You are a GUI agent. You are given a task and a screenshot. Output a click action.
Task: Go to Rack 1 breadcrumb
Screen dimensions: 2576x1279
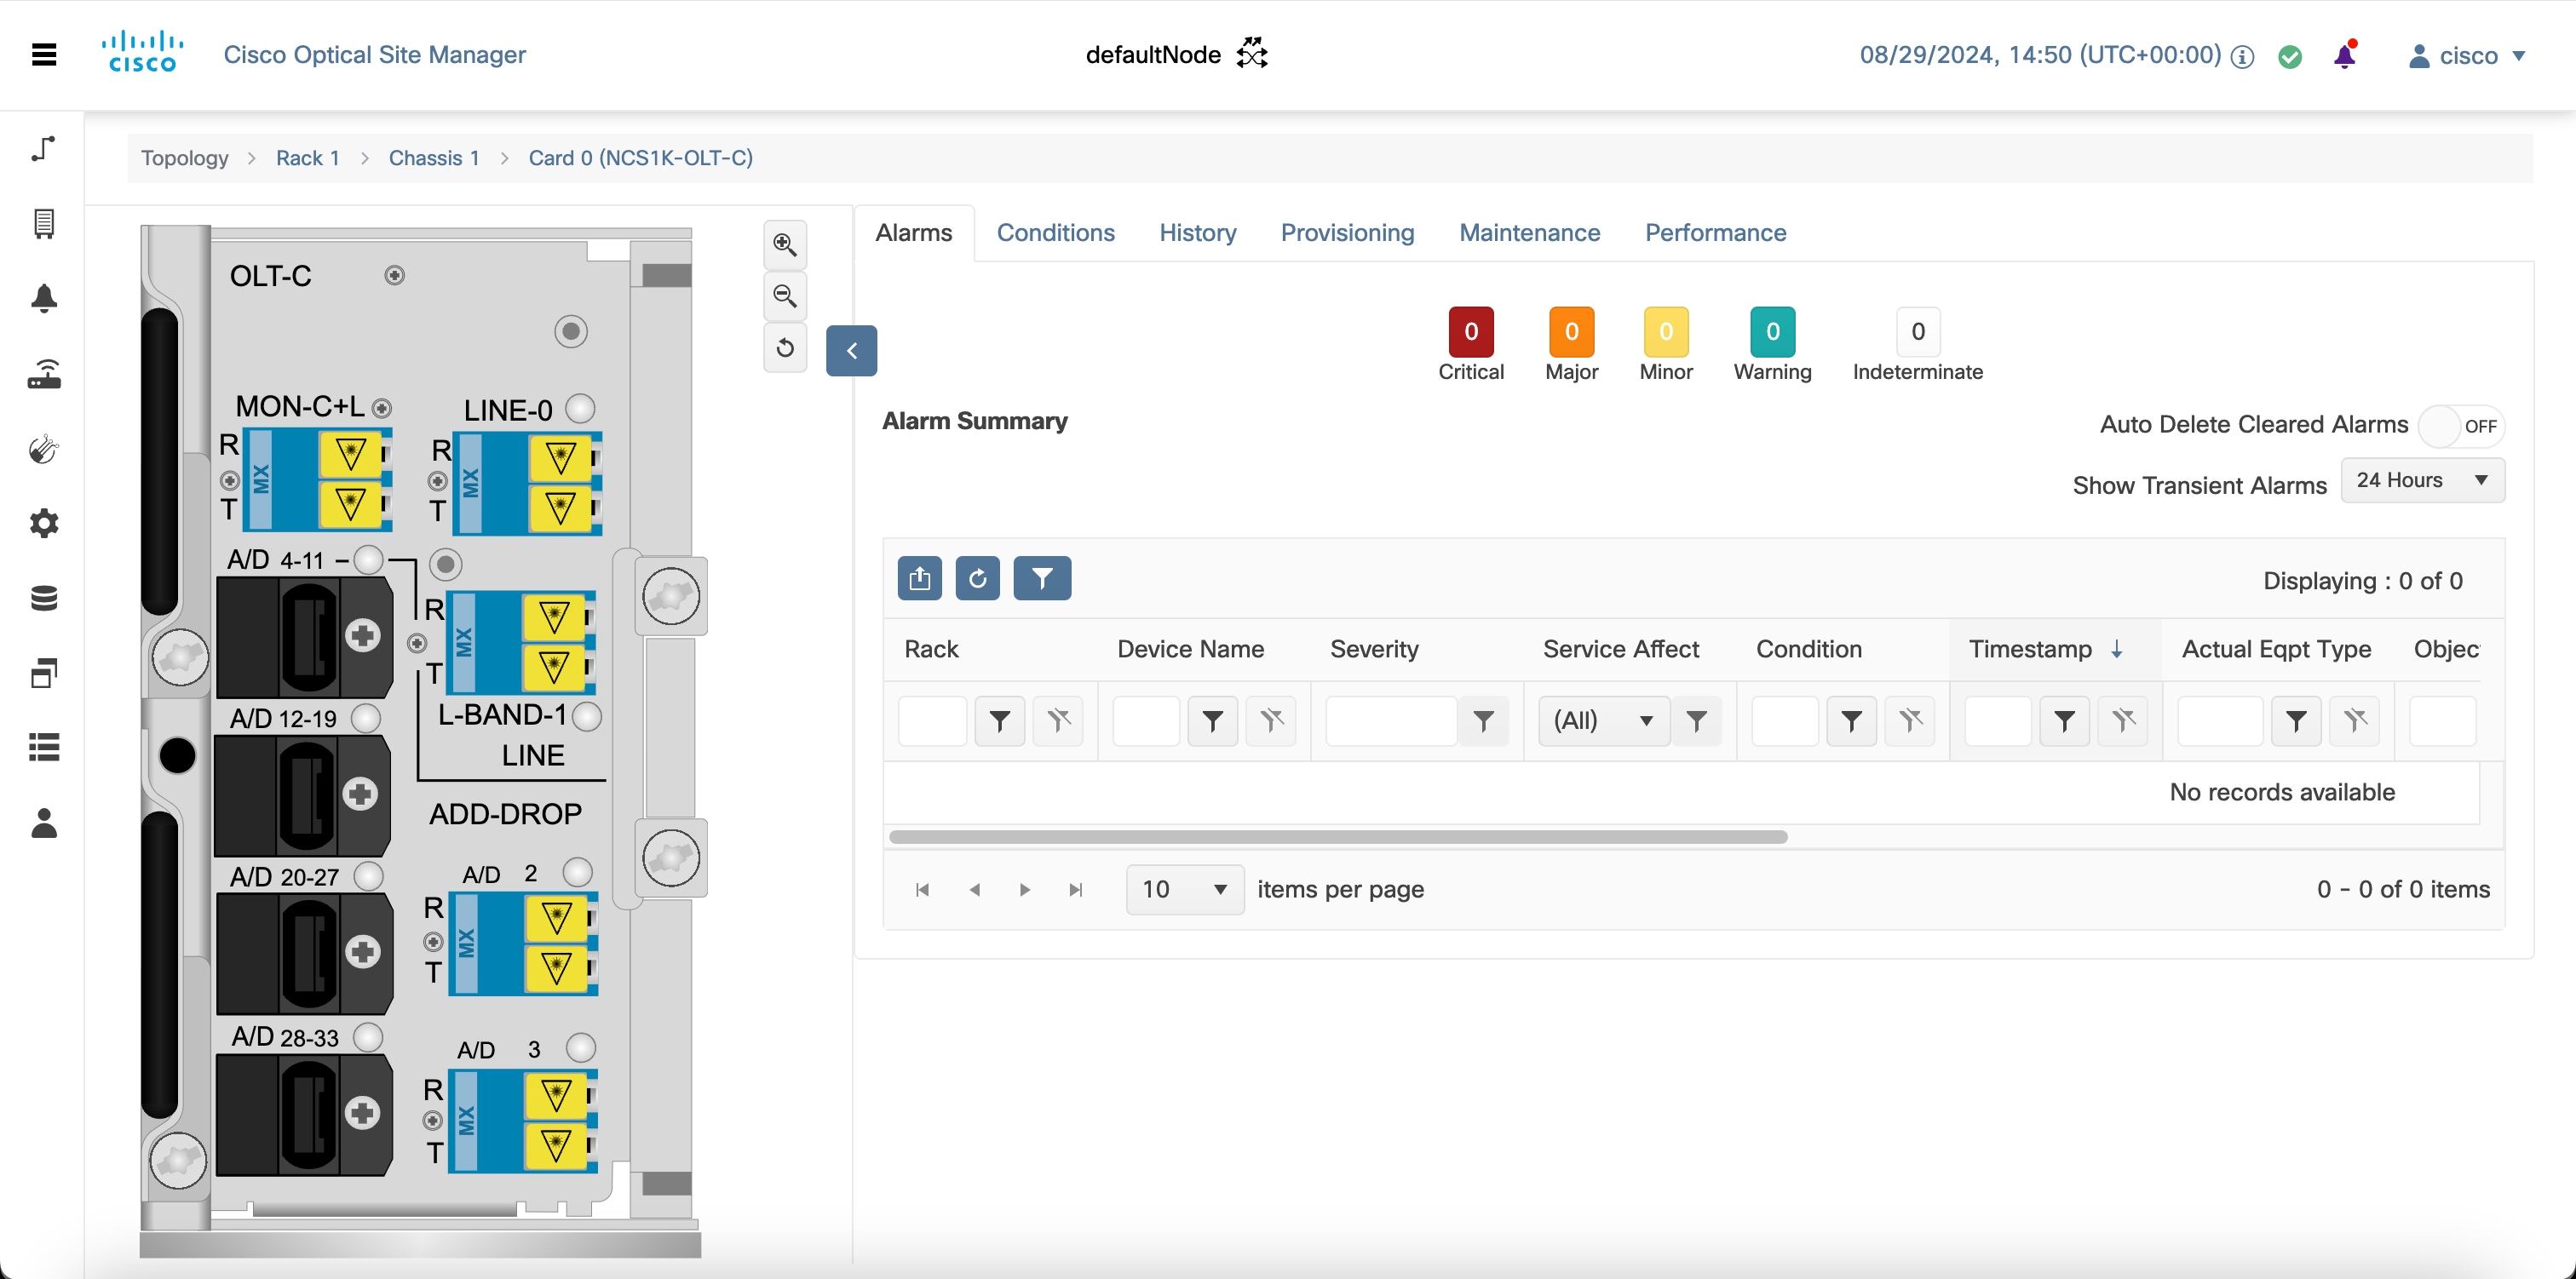coord(308,158)
